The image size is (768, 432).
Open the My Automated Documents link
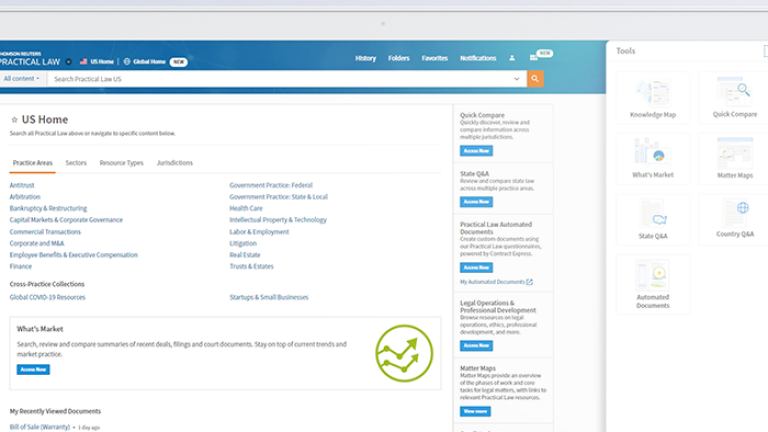click(x=492, y=282)
